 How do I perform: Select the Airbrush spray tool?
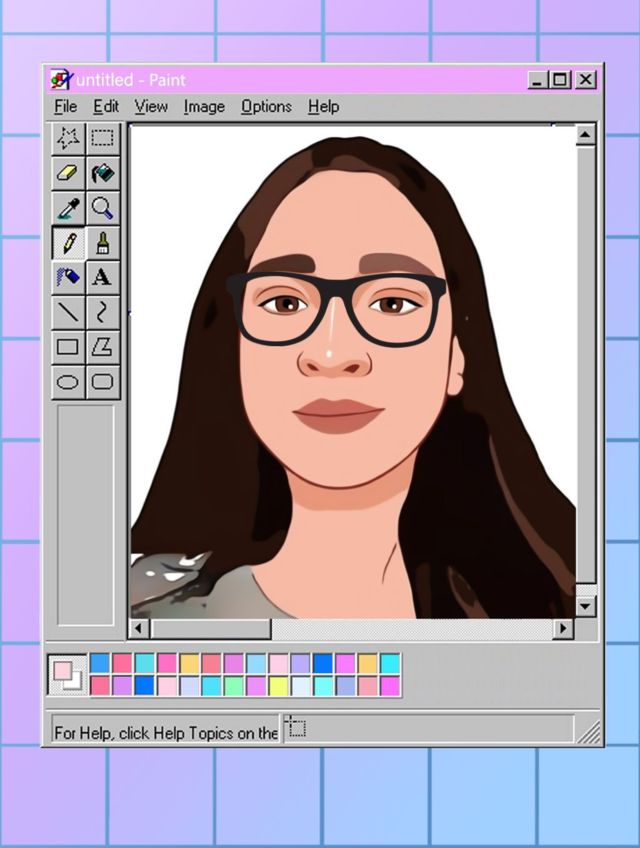point(68,277)
